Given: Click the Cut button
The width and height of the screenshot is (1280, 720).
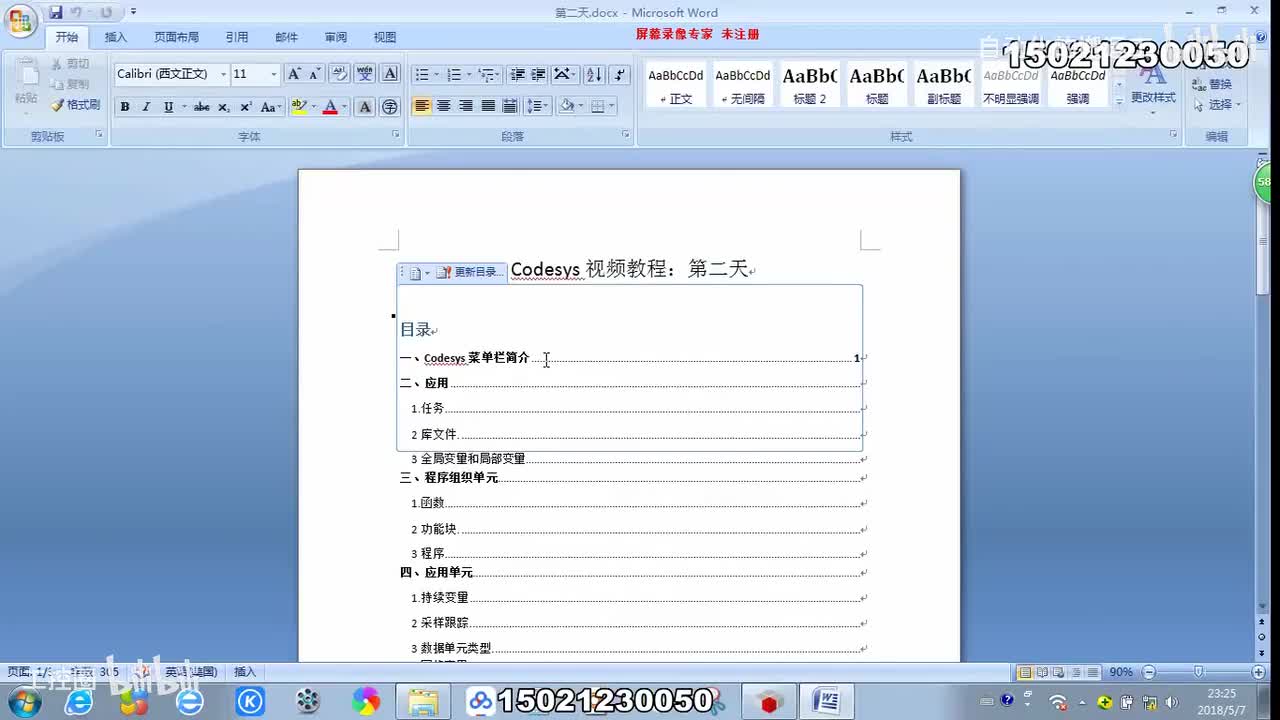Looking at the screenshot, I should (x=70, y=64).
